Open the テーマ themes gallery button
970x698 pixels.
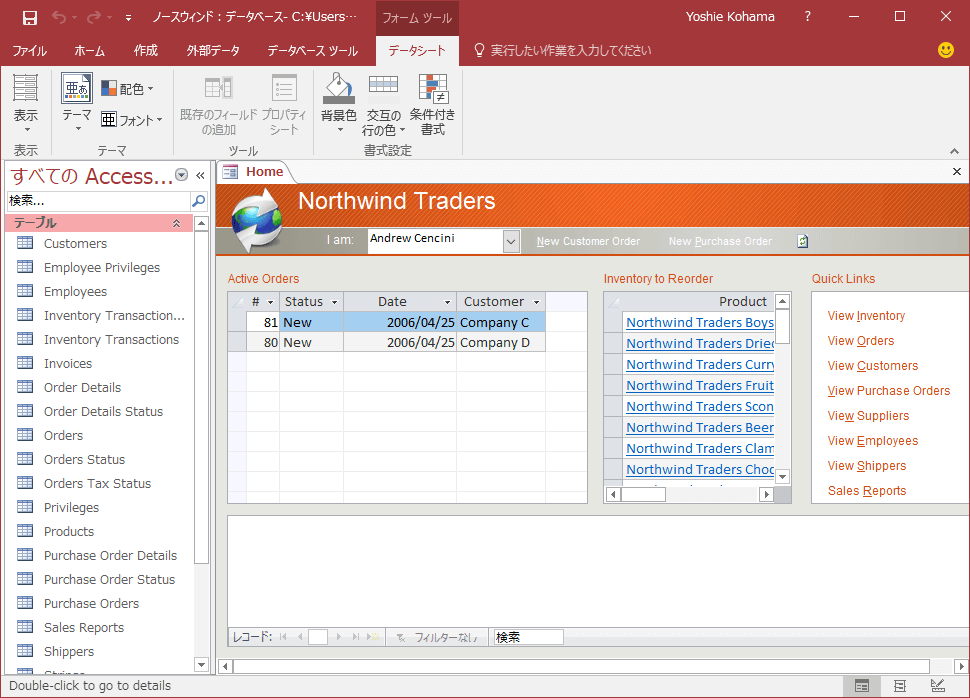77,102
